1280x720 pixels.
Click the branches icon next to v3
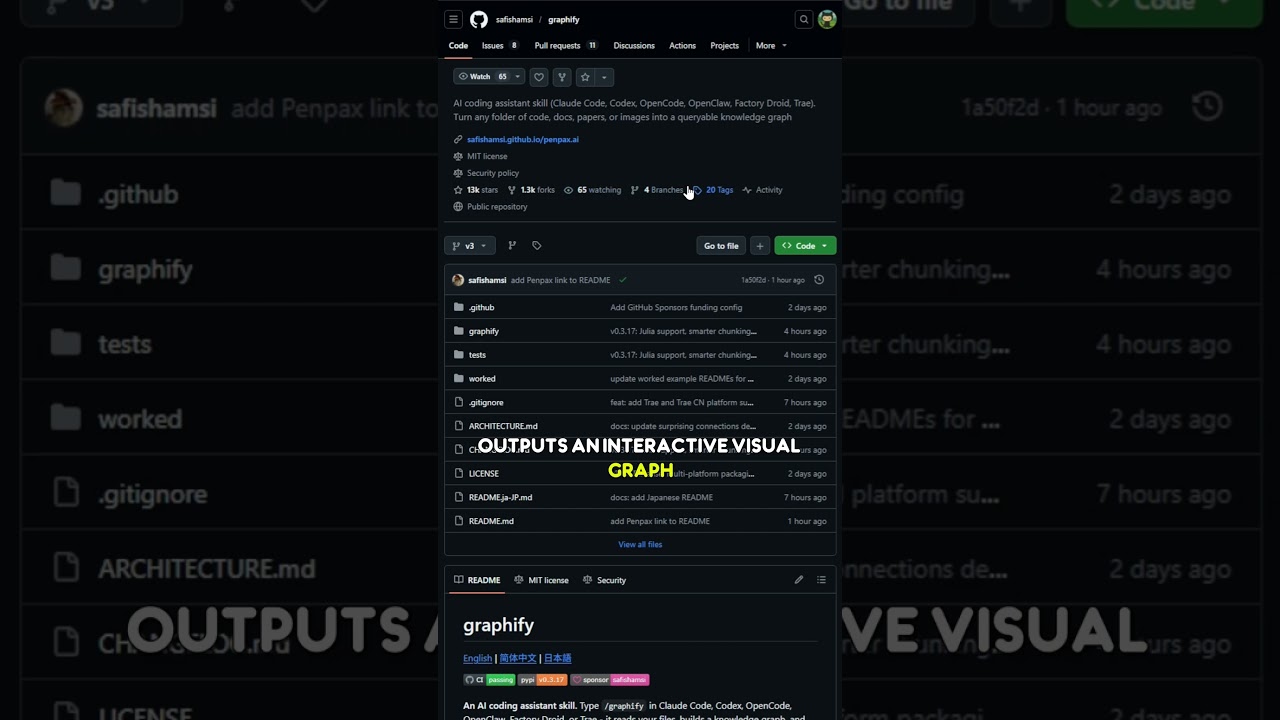point(512,246)
